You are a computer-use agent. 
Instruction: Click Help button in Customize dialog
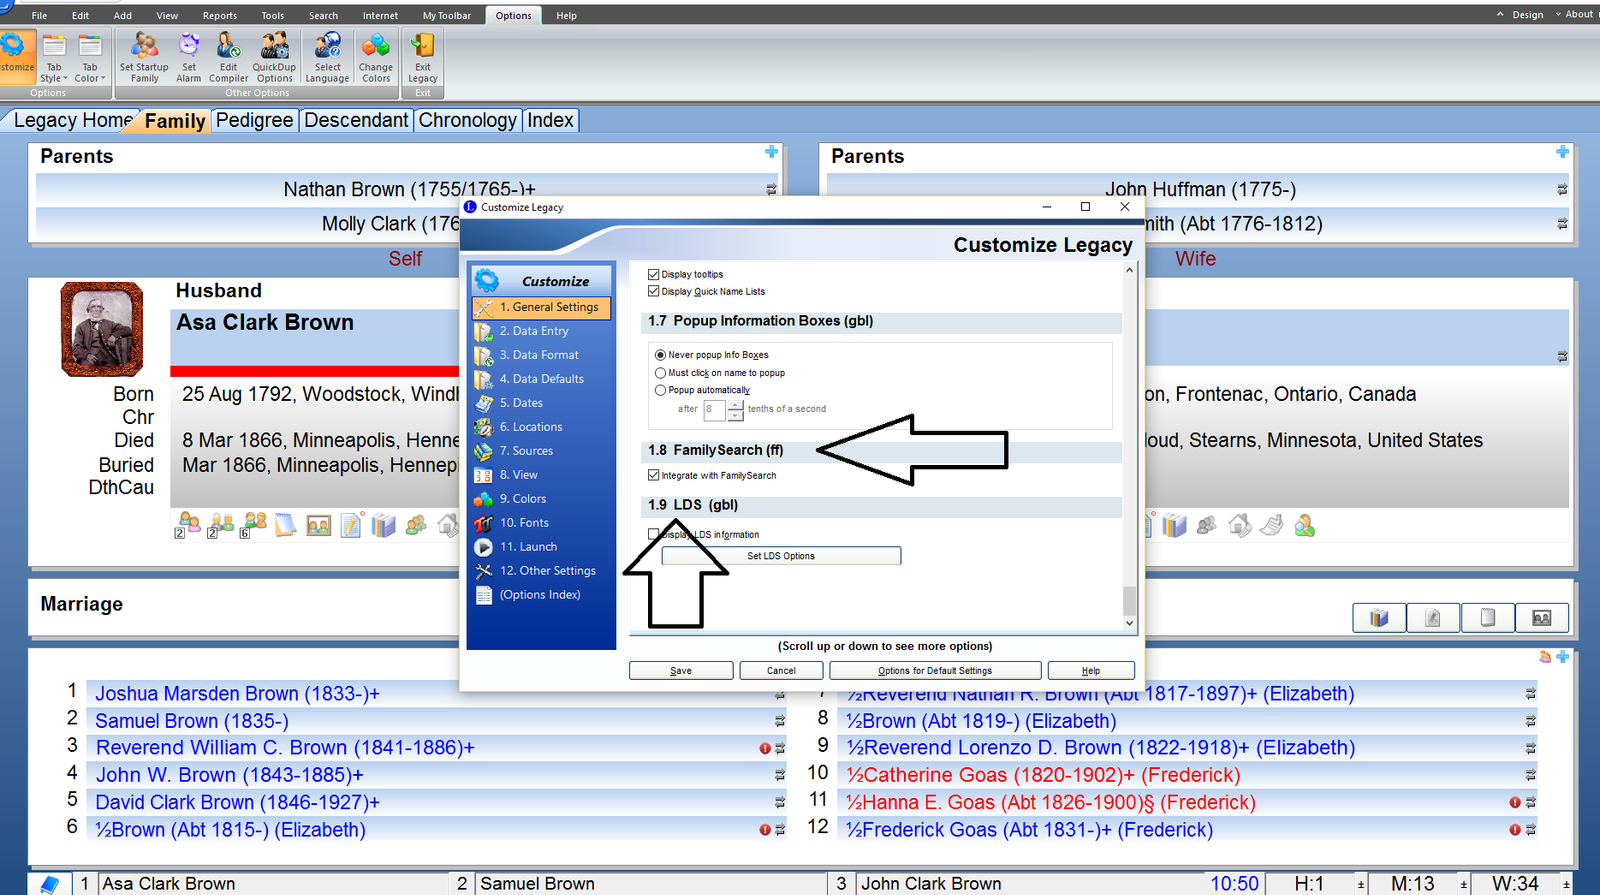pos(1091,671)
